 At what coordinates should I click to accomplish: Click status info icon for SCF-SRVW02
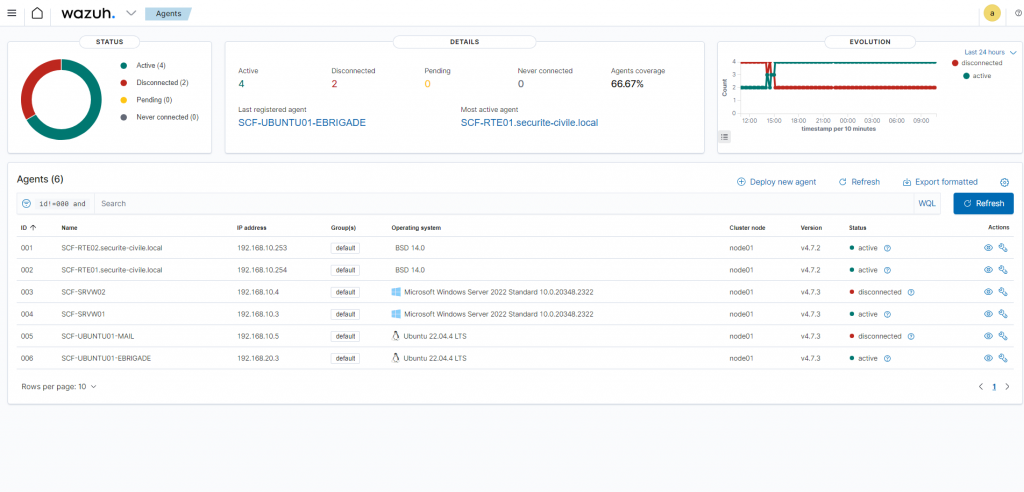(x=909, y=292)
